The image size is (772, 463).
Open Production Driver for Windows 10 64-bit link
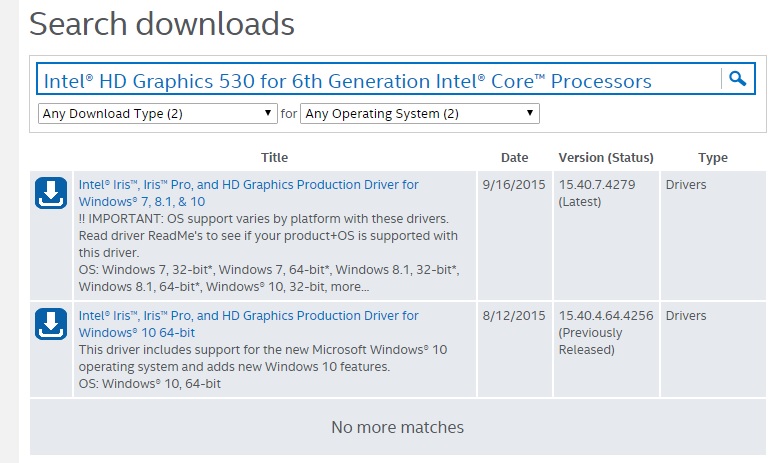[248, 324]
